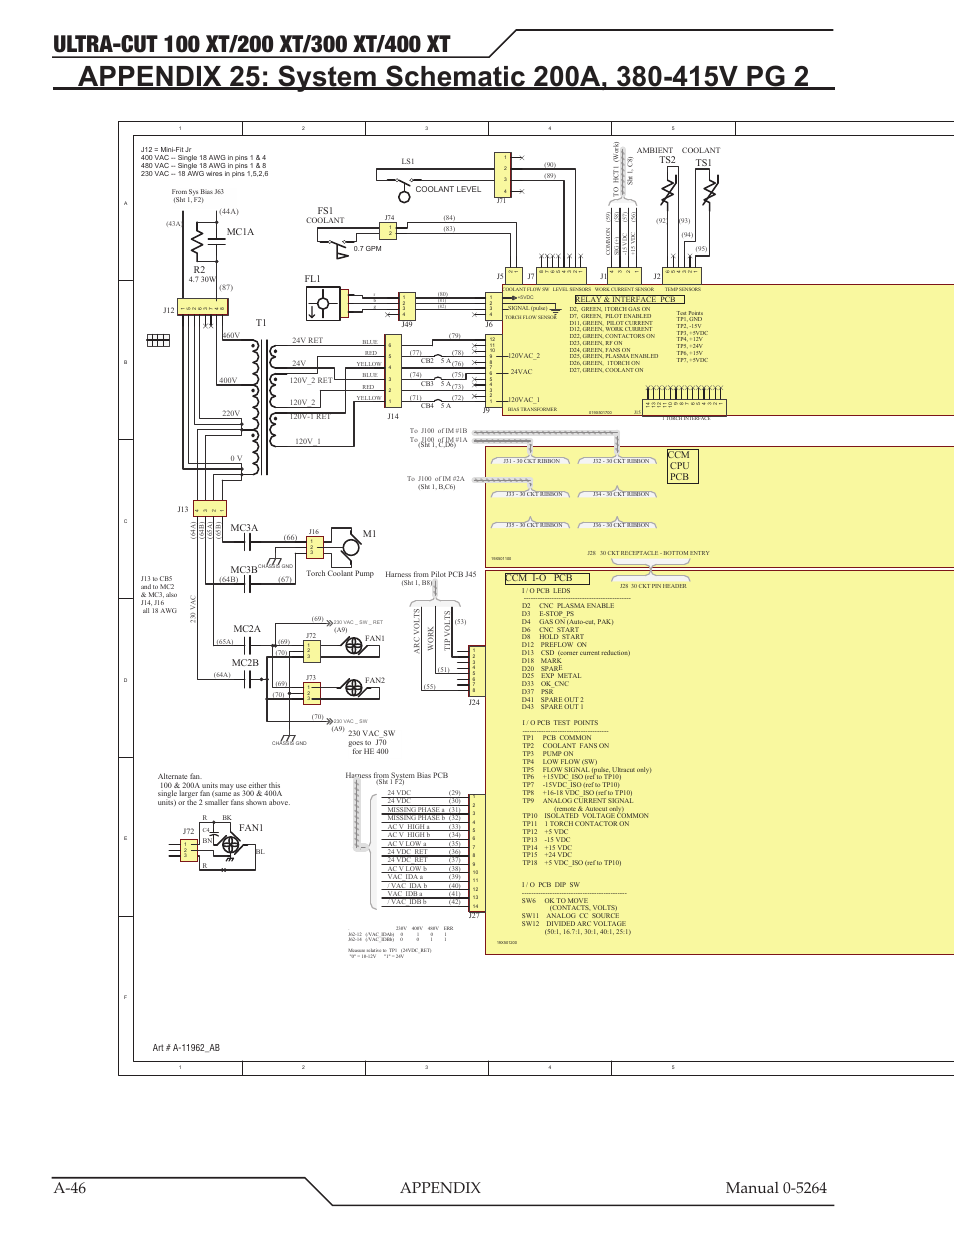954x1235 pixels.
Task: Click the 'A-46' page number
Action: (x=70, y=1188)
